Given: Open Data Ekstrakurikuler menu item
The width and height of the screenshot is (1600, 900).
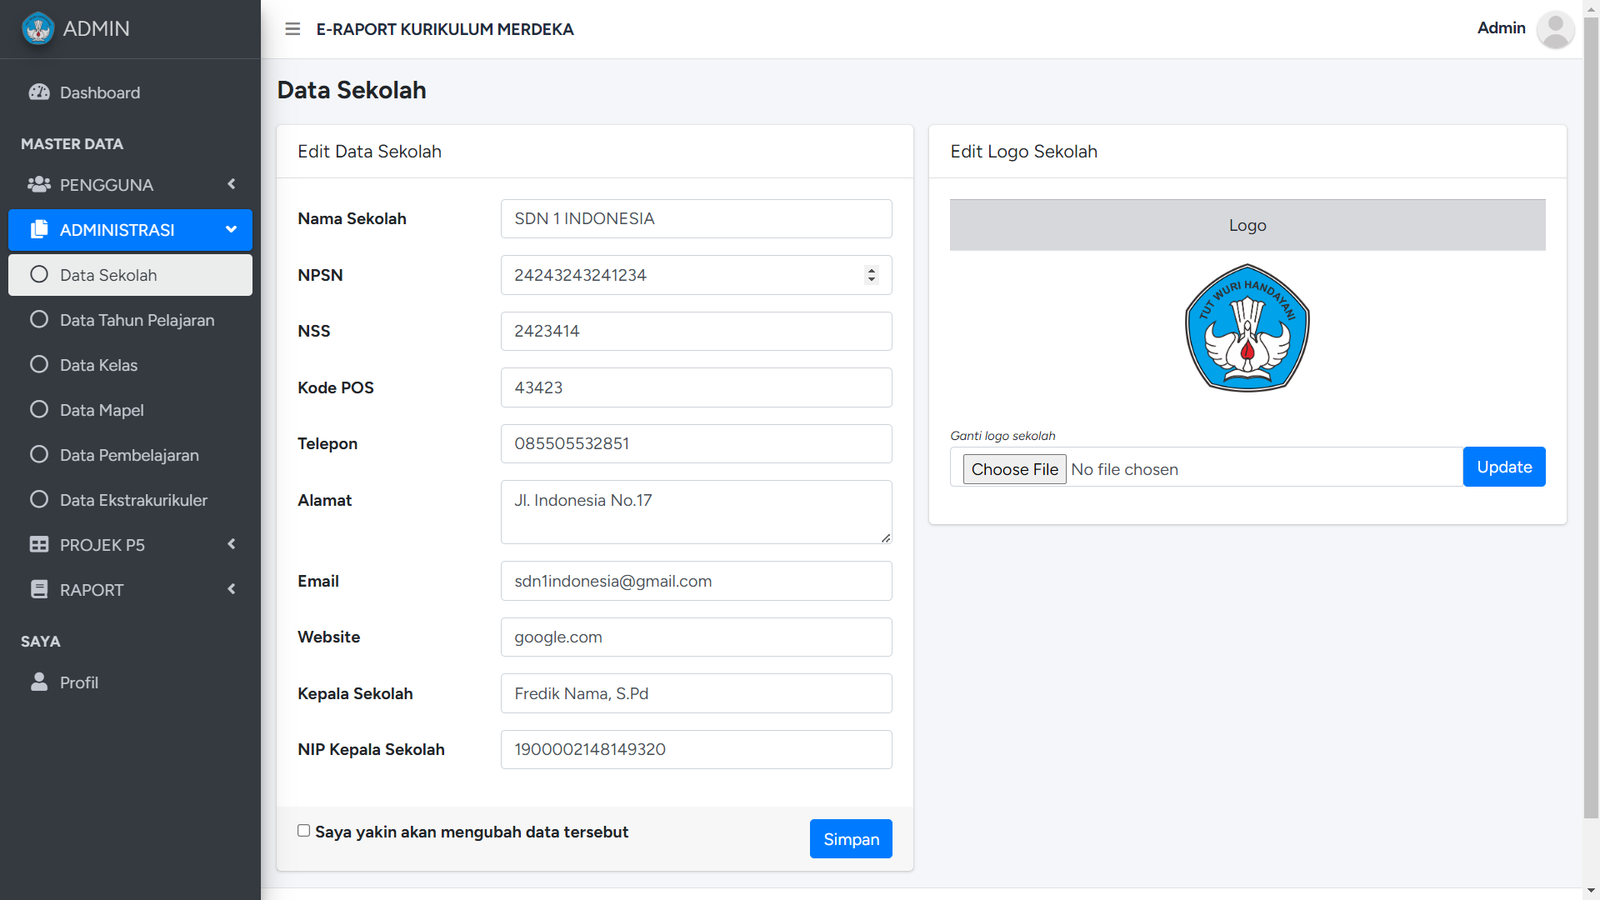Looking at the screenshot, I should coord(133,500).
